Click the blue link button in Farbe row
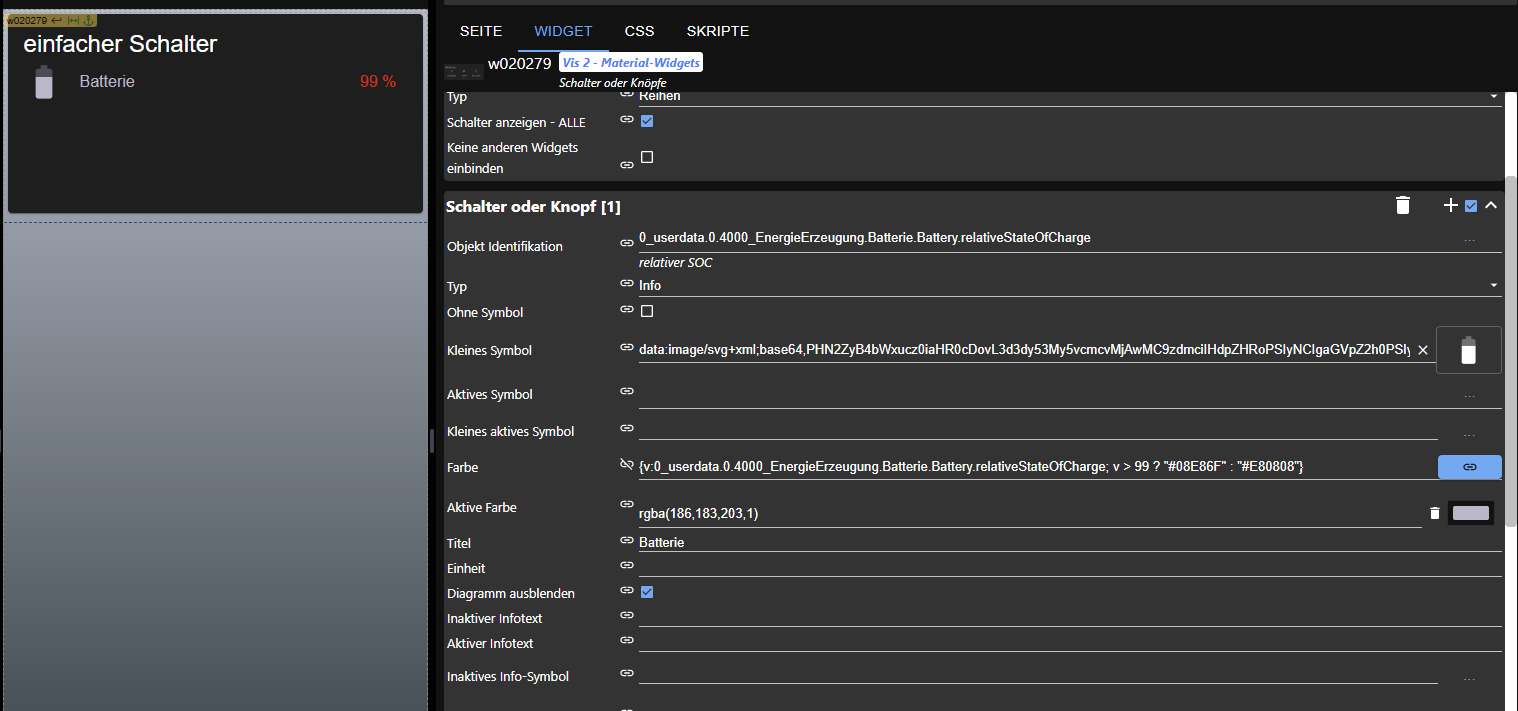This screenshot has width=1518, height=711. (x=1469, y=467)
